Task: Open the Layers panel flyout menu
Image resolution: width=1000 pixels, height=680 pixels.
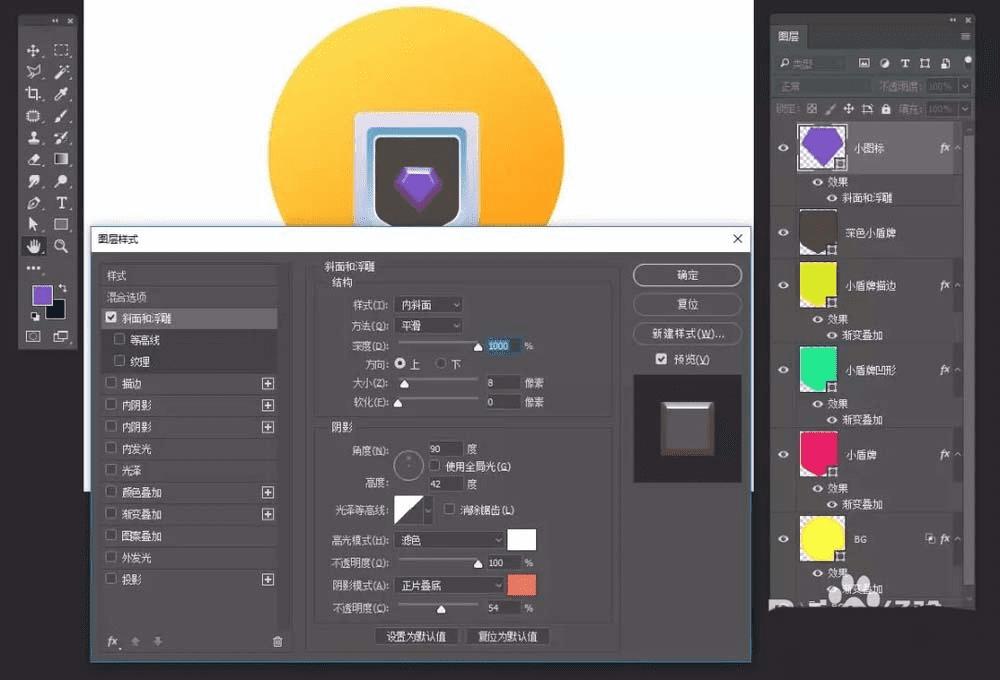Action: [965, 37]
